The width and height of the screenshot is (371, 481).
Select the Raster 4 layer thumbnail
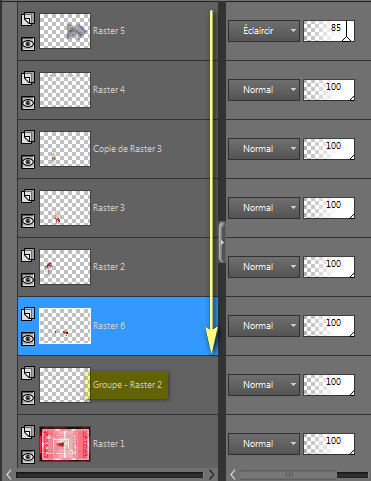click(x=65, y=90)
